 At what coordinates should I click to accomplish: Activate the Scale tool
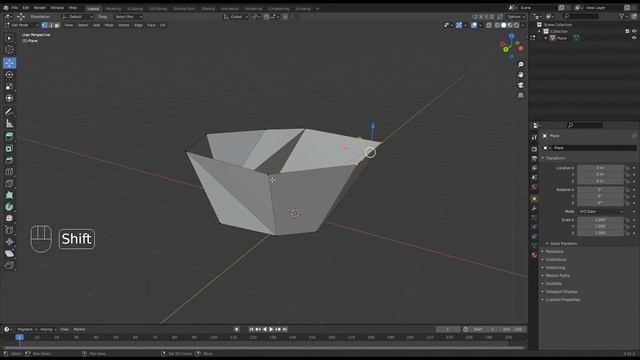pos(9,87)
